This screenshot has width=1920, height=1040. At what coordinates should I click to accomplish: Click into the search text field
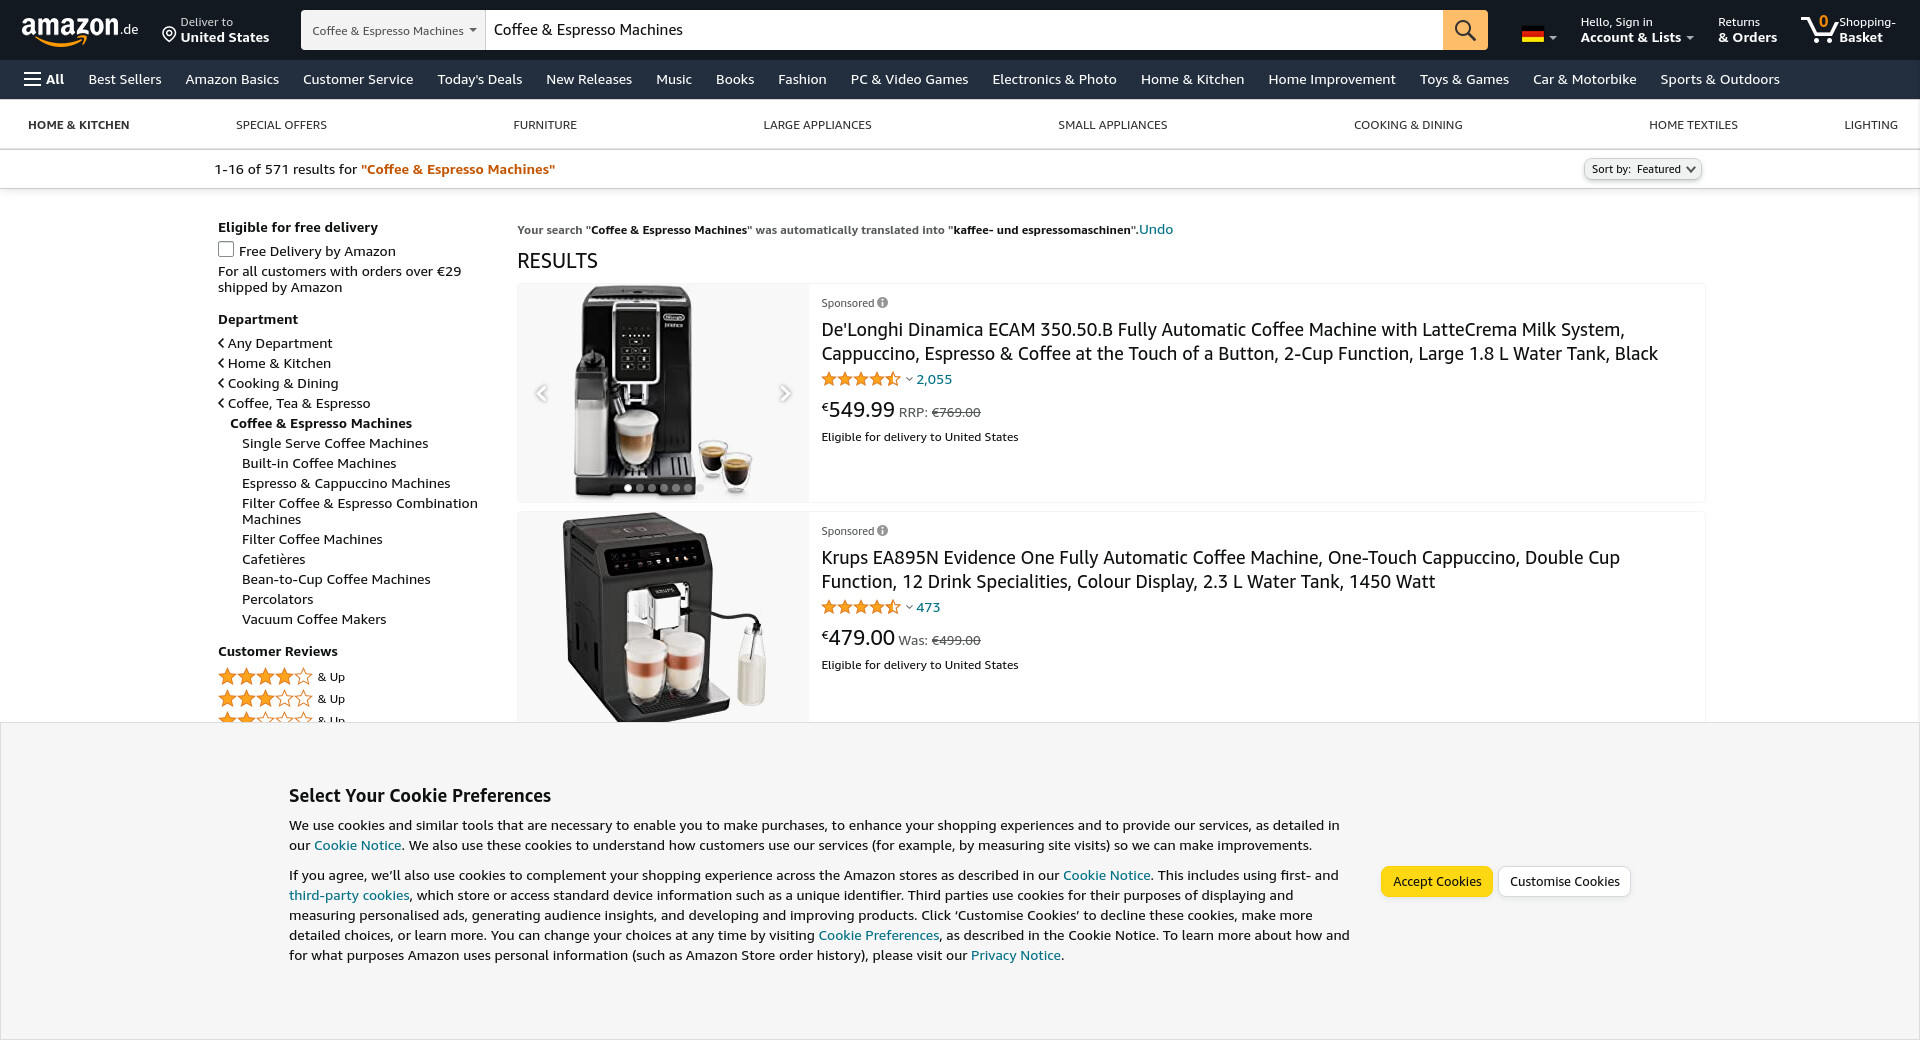click(964, 30)
